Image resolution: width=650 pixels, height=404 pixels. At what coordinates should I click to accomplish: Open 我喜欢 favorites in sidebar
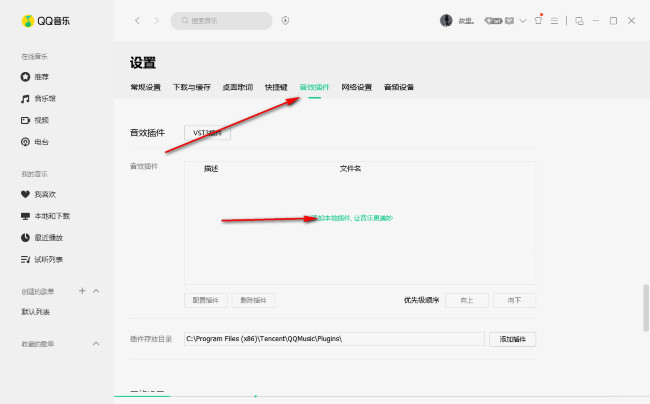click(45, 194)
